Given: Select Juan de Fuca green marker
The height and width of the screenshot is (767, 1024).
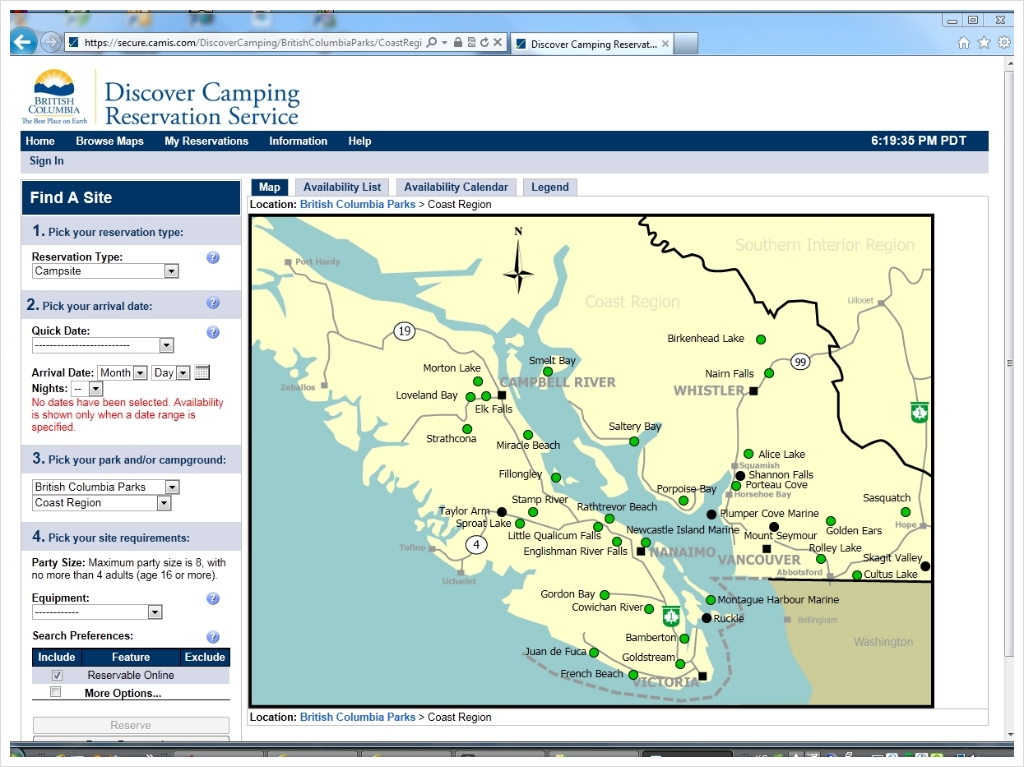Looking at the screenshot, I should [594, 653].
